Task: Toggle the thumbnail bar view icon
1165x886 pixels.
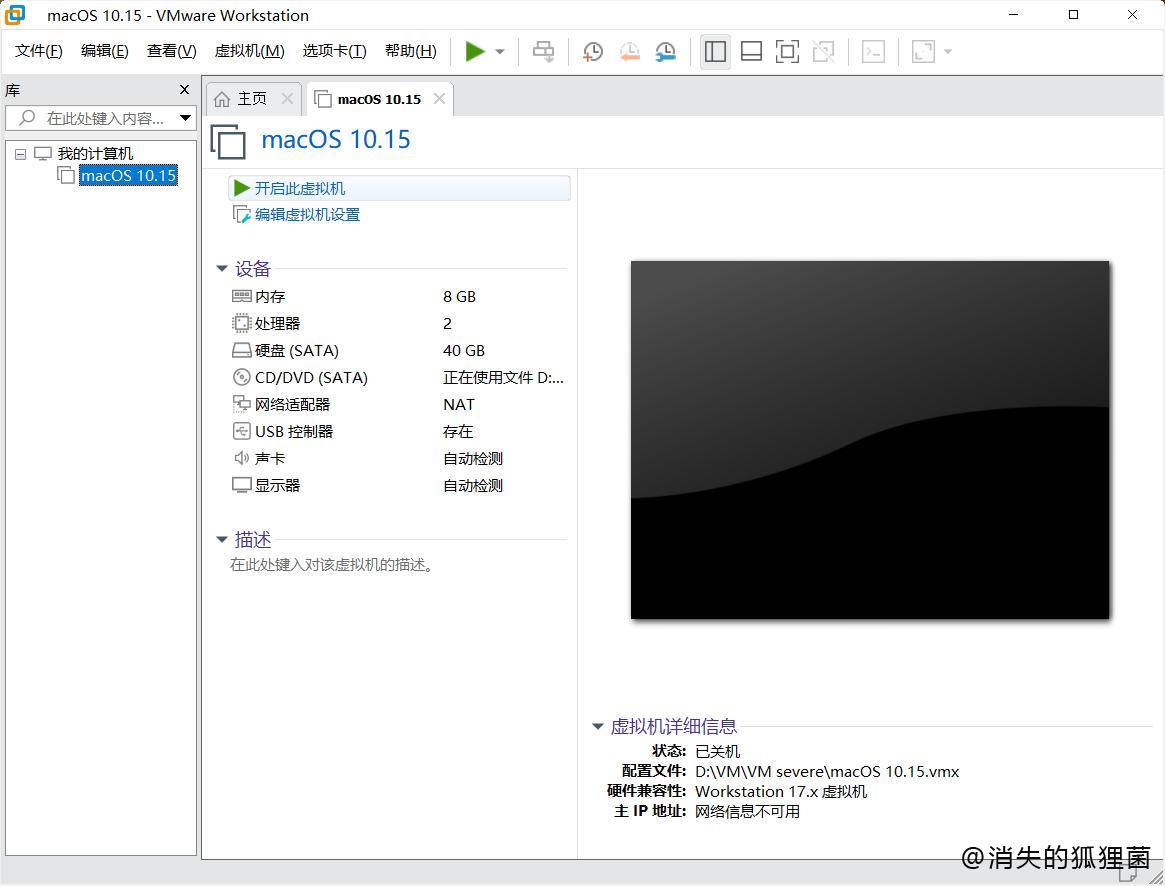Action: pyautogui.click(x=752, y=51)
